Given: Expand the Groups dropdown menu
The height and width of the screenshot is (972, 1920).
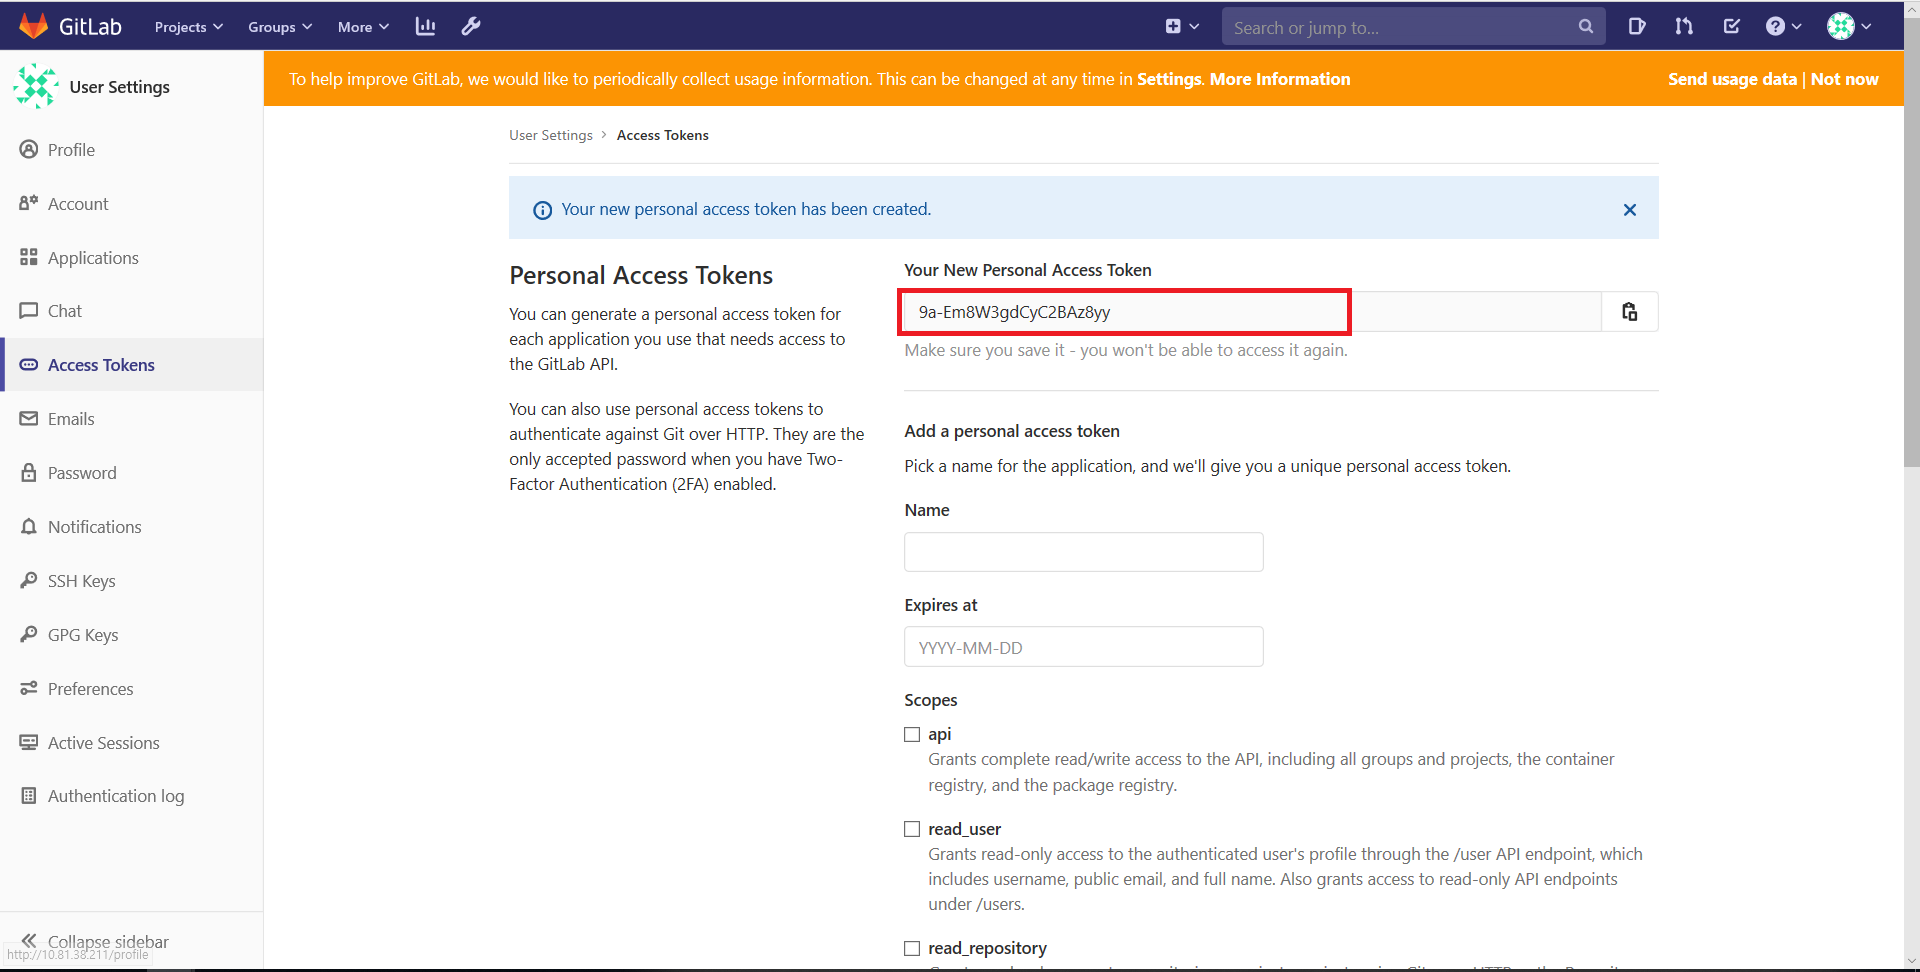Looking at the screenshot, I should click(x=280, y=27).
